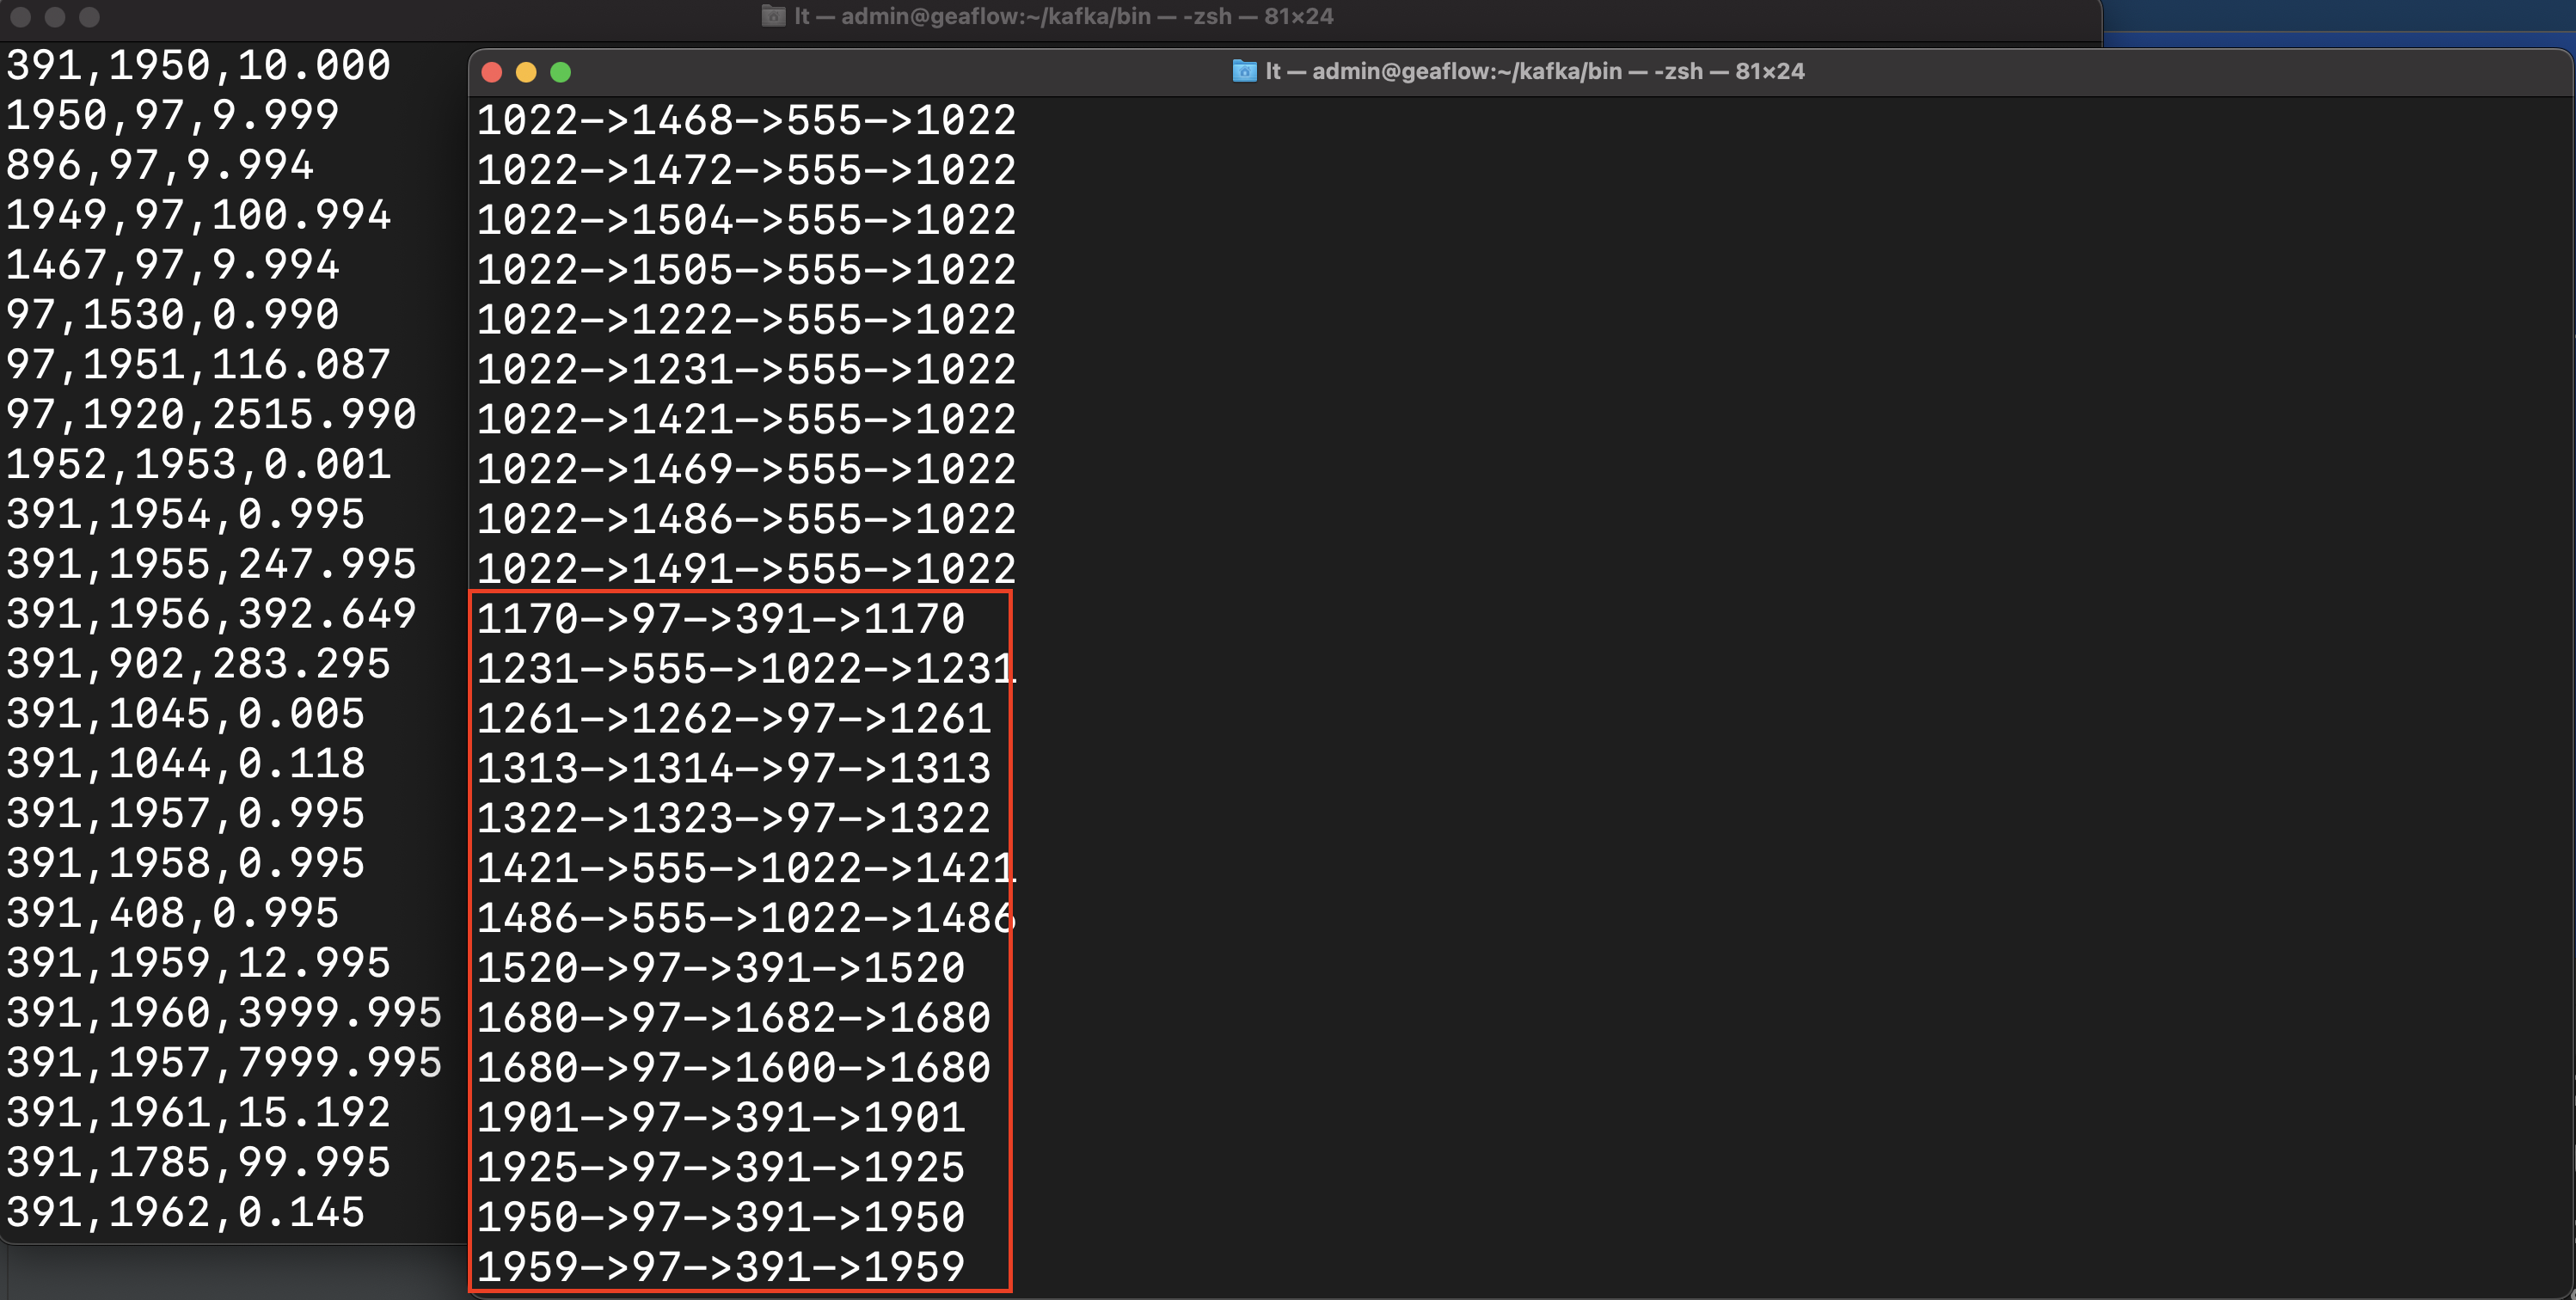Viewport: 2576px width, 1300px height.
Task: Click line '1022->1504->555->1022'
Action: click(746, 220)
